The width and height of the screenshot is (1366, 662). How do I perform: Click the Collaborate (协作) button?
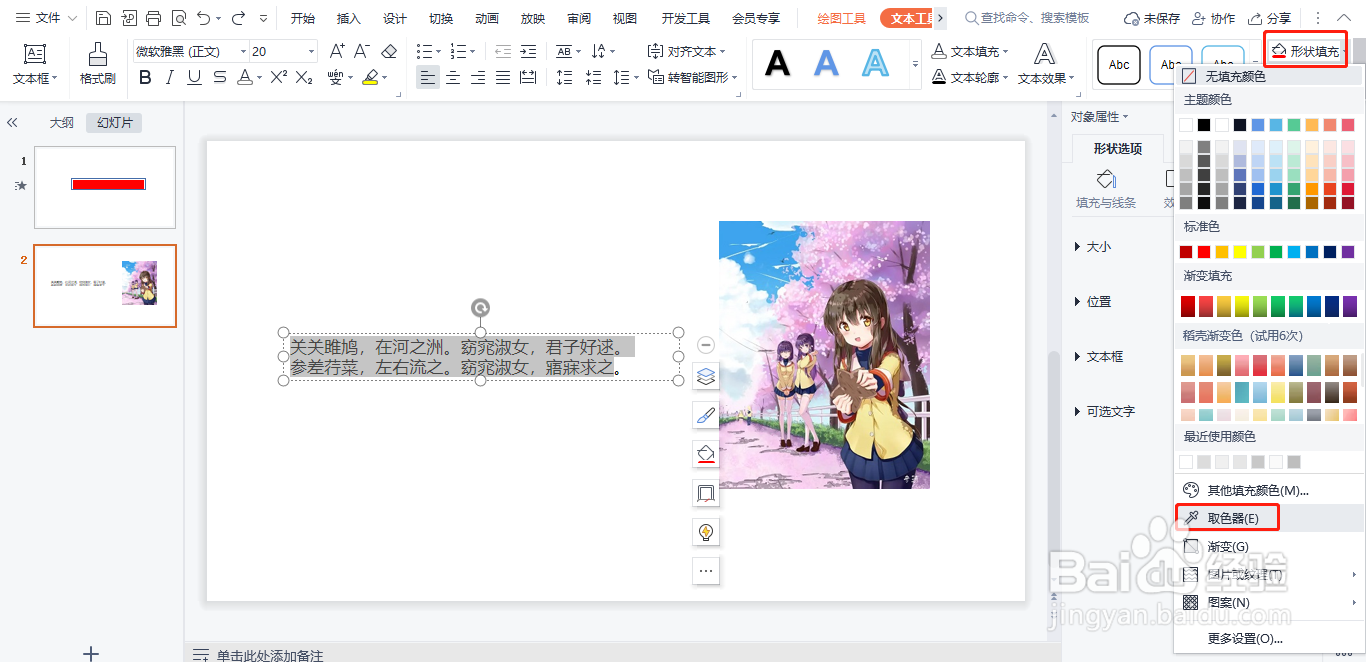tap(1213, 18)
